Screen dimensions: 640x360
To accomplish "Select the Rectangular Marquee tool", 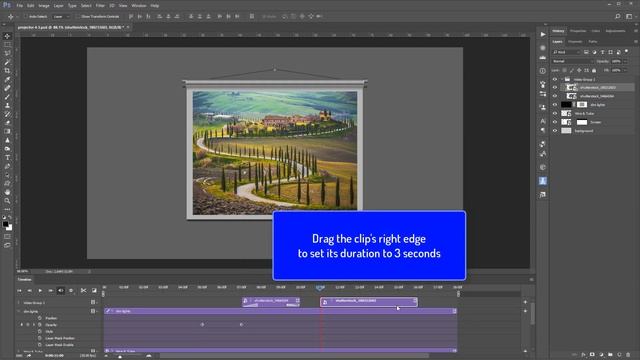I will pyautogui.click(x=7, y=44).
